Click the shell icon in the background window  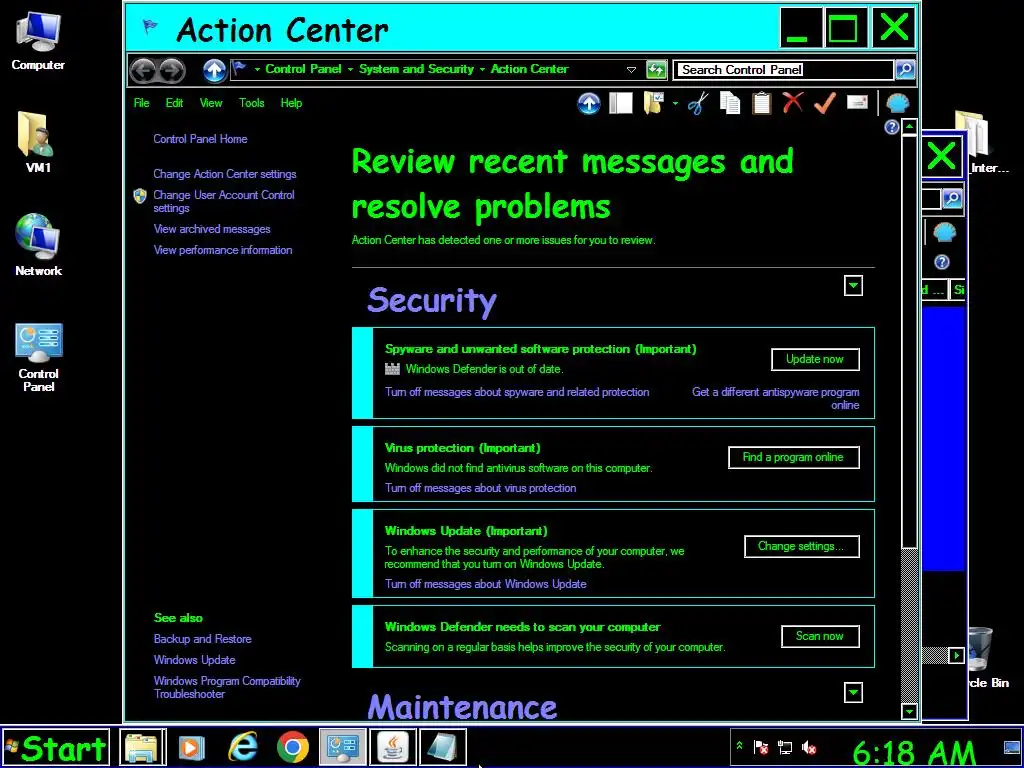pos(944,232)
